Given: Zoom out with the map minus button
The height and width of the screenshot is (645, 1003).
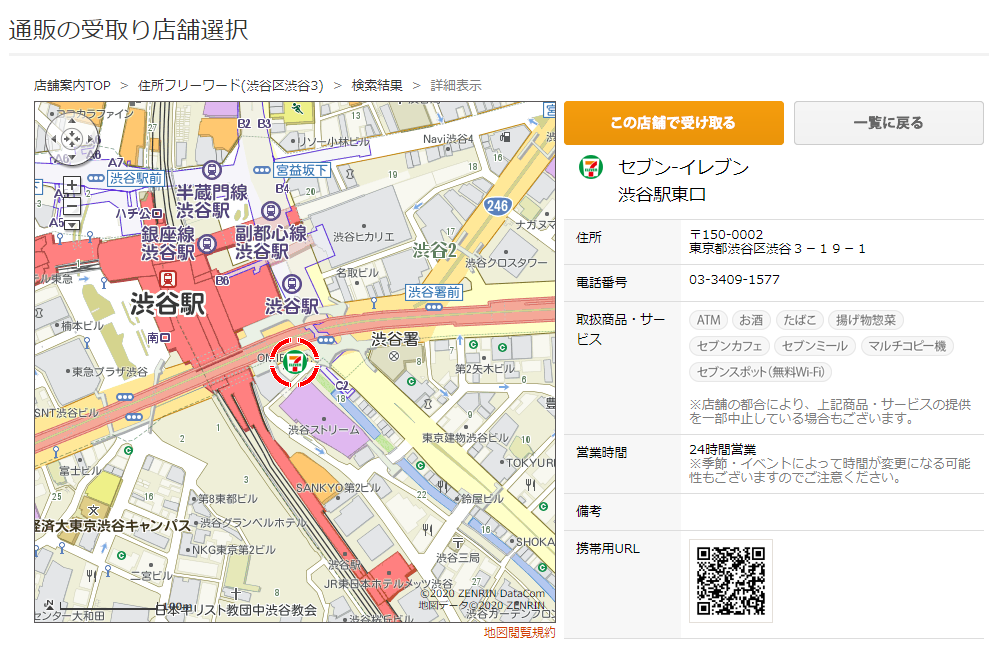Looking at the screenshot, I should coord(72,206).
